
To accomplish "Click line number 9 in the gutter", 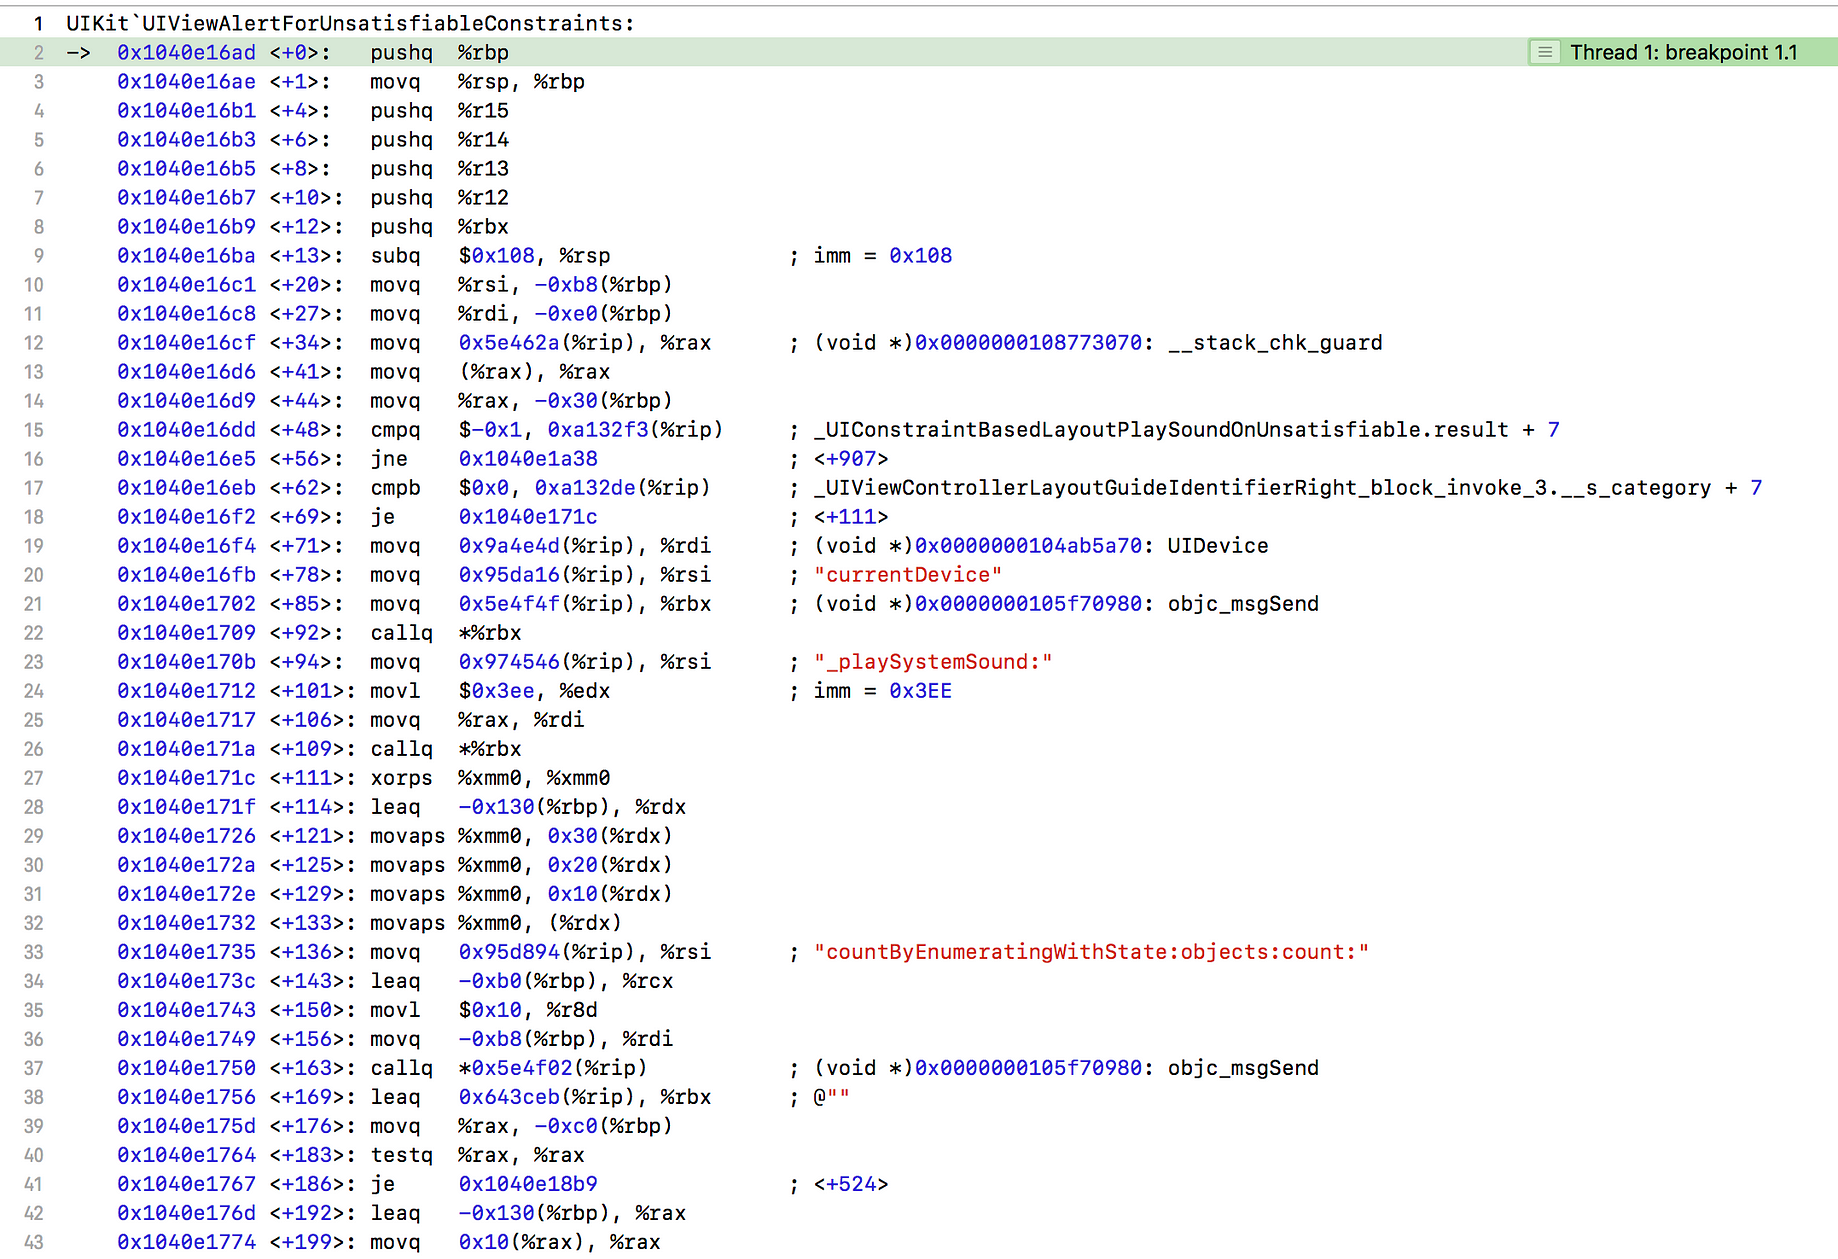I will [x=38, y=256].
